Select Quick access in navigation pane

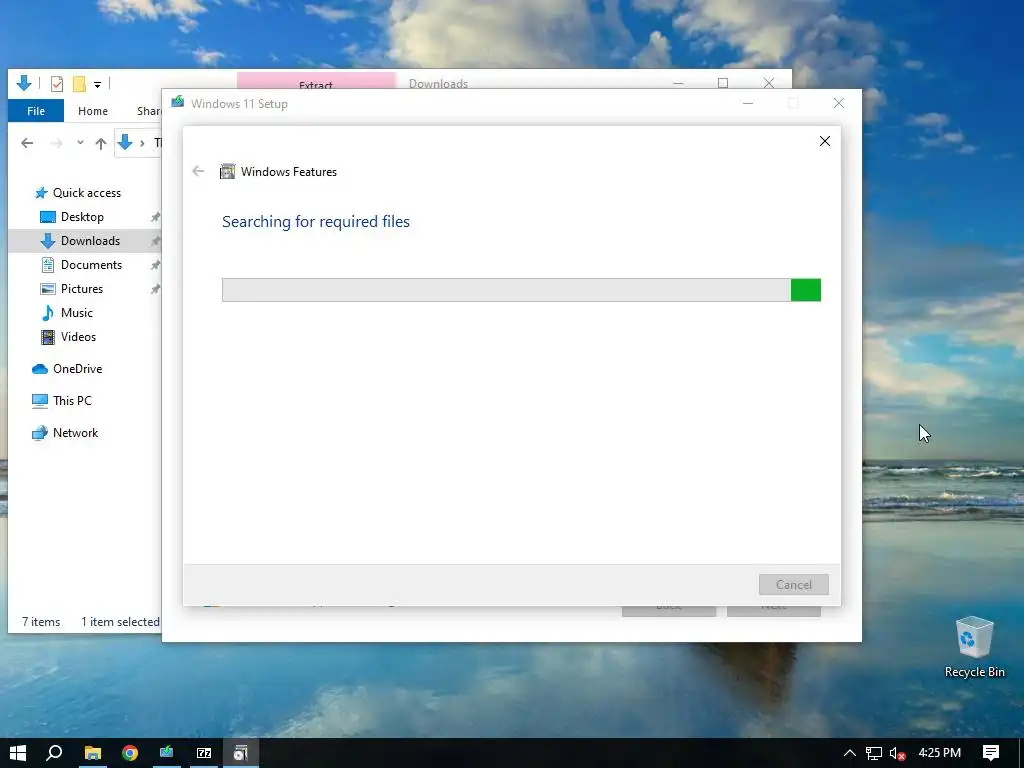(x=87, y=193)
